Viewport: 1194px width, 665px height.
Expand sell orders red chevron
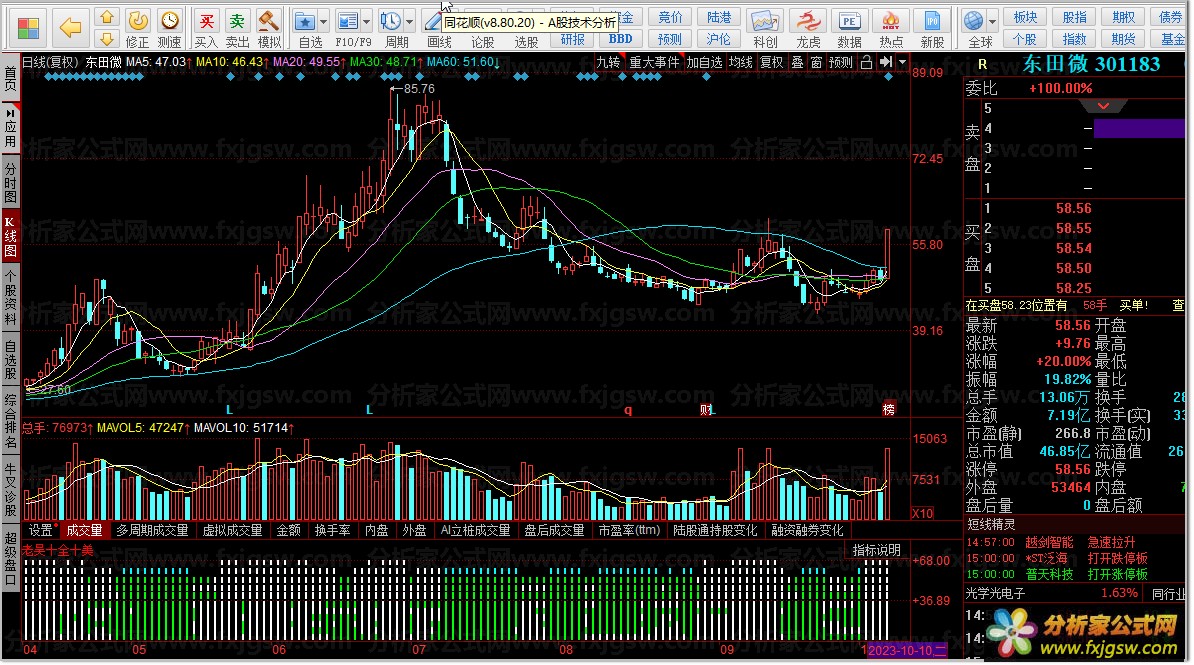pyautogui.click(x=1103, y=106)
